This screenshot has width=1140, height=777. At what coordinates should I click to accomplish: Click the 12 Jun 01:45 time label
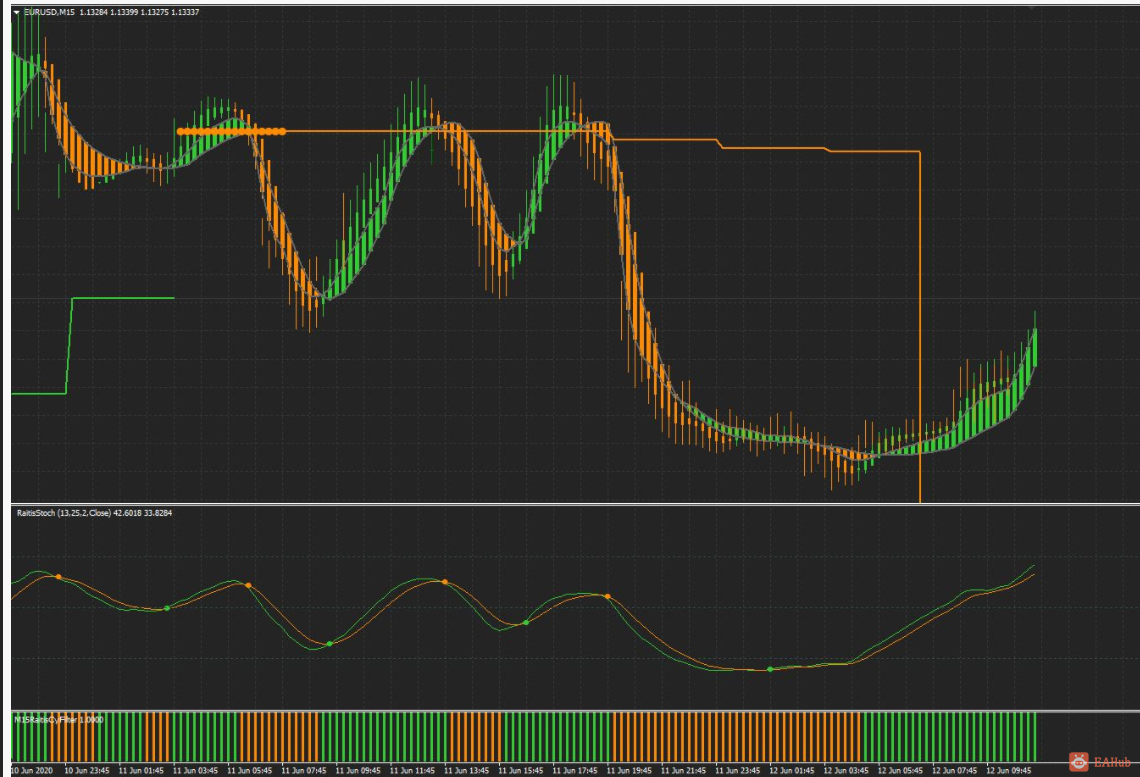[x=792, y=770]
